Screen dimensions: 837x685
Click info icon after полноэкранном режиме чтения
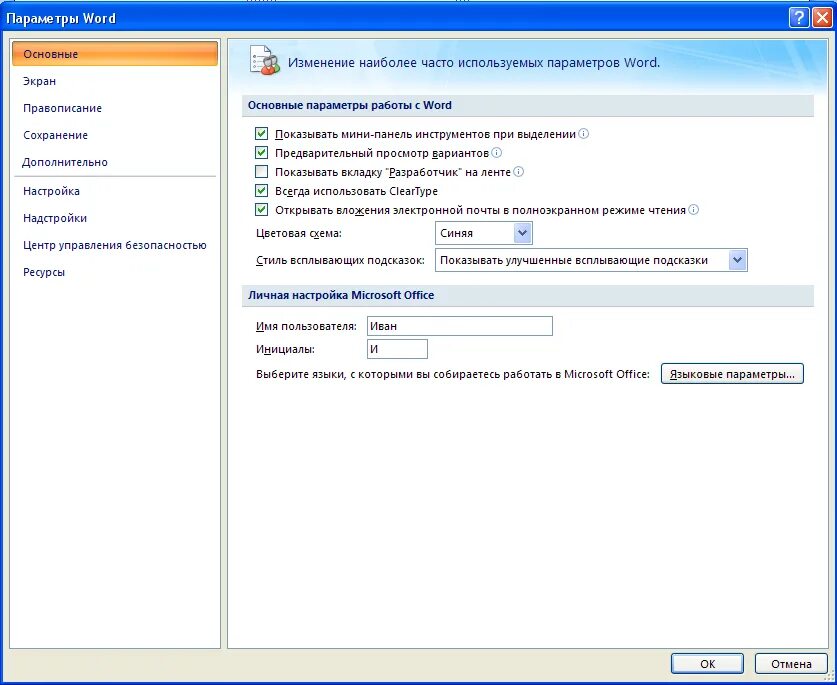[693, 209]
